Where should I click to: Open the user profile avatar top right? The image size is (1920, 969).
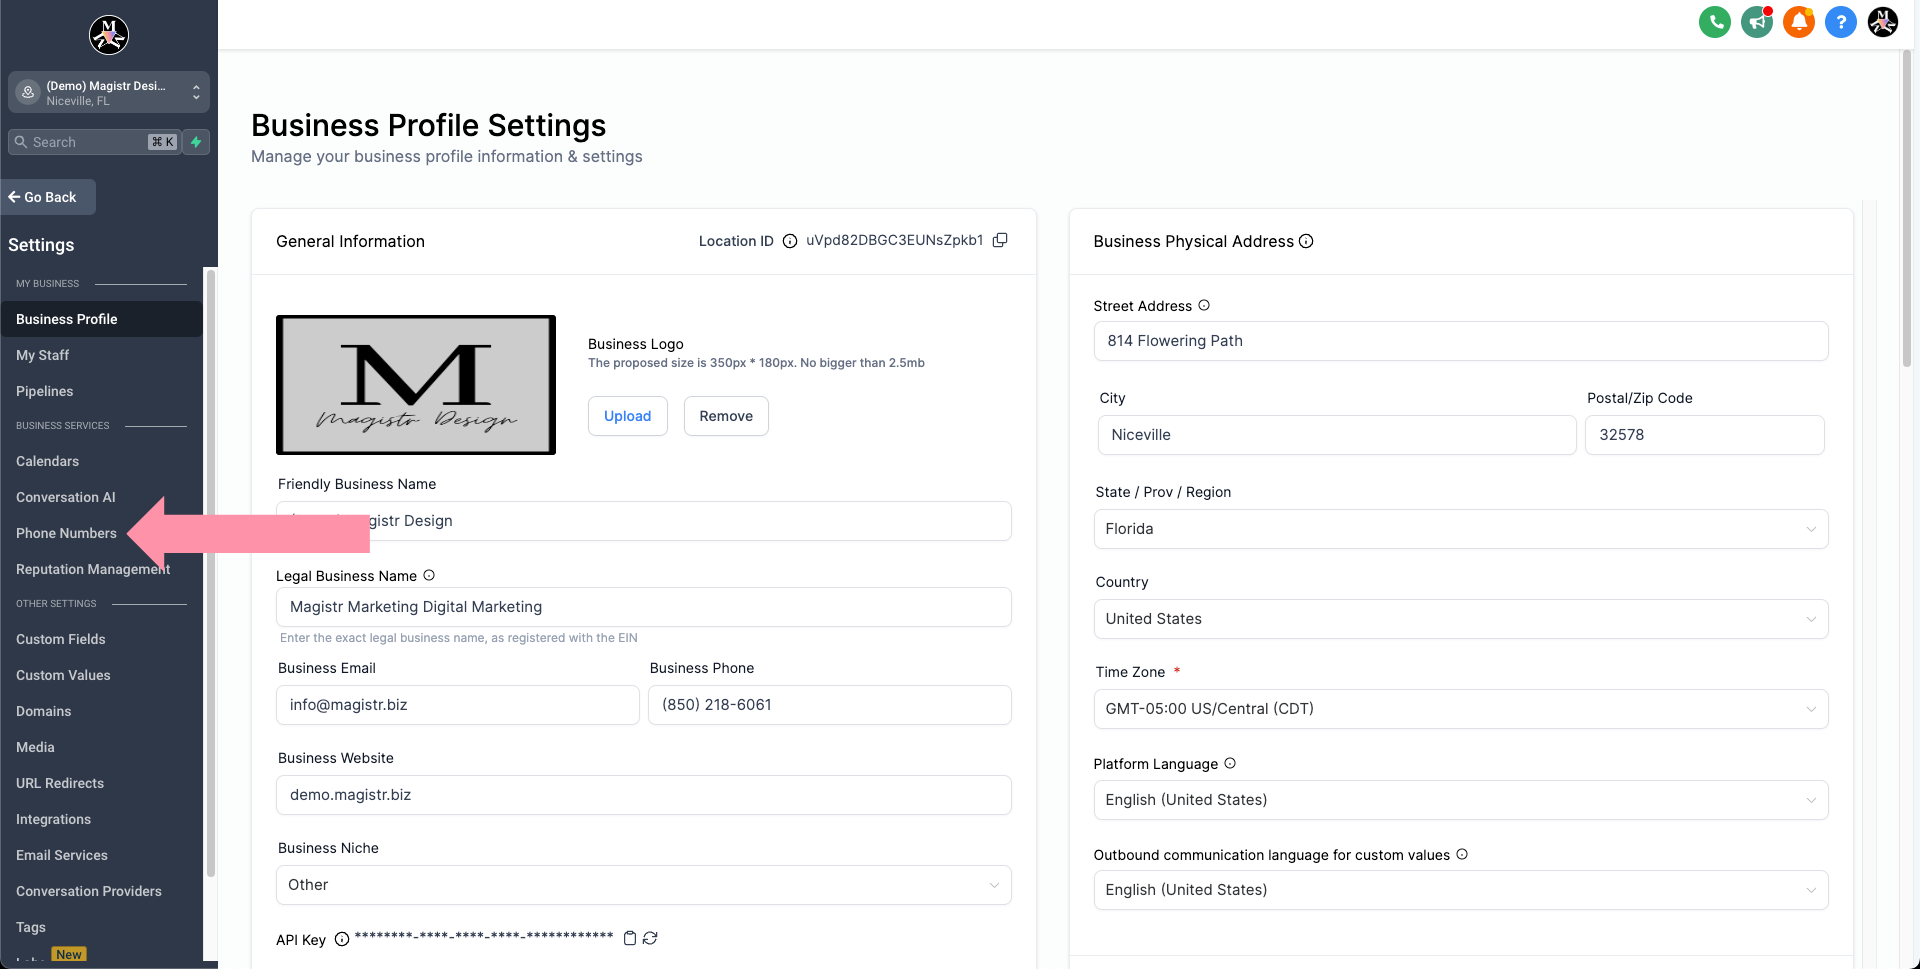click(1882, 22)
